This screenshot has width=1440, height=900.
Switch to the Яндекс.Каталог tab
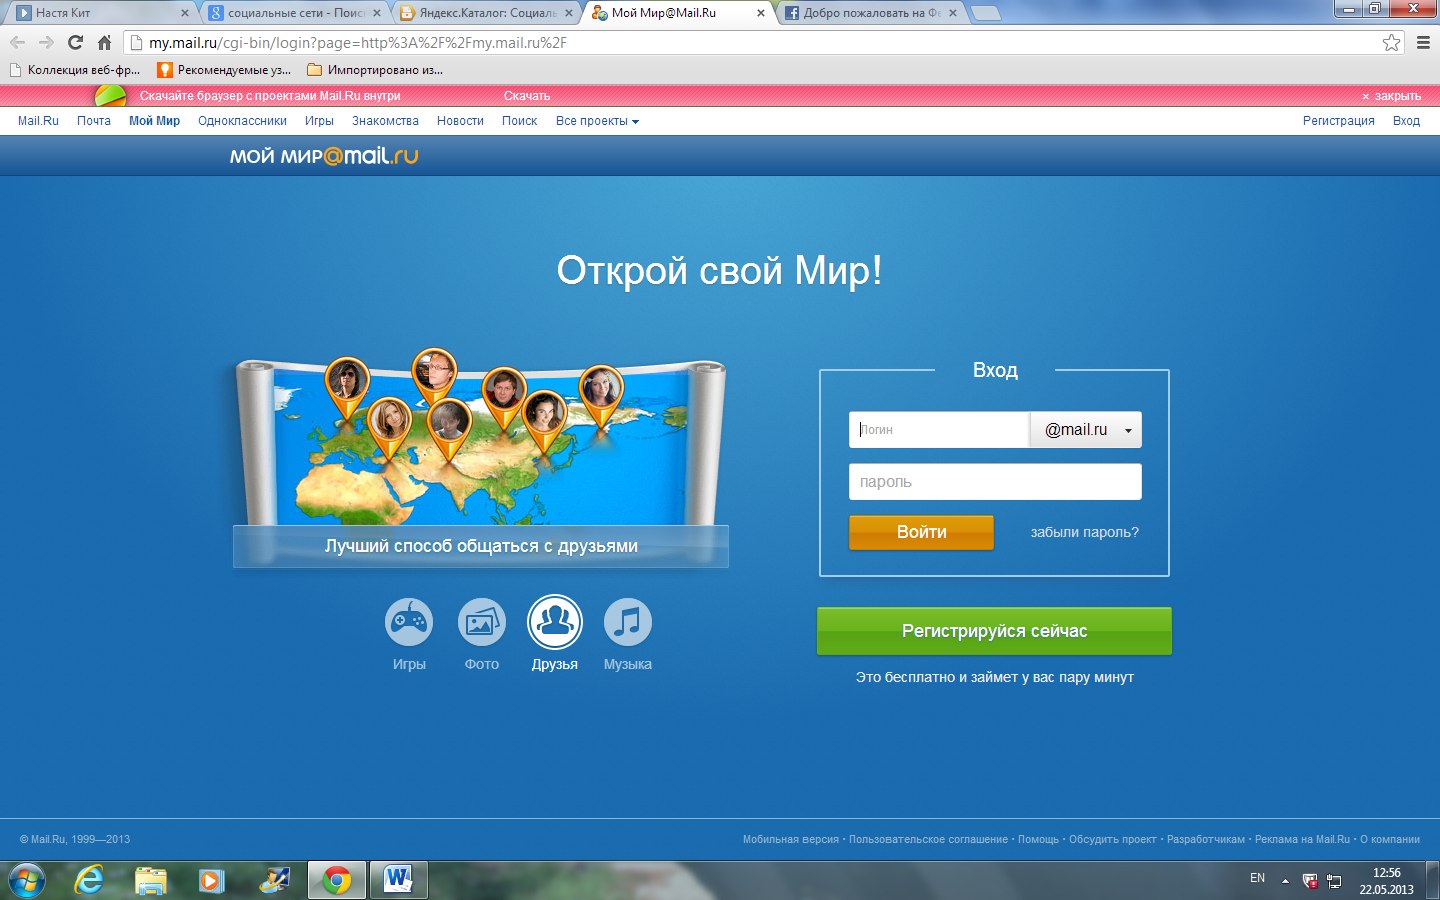[x=486, y=13]
